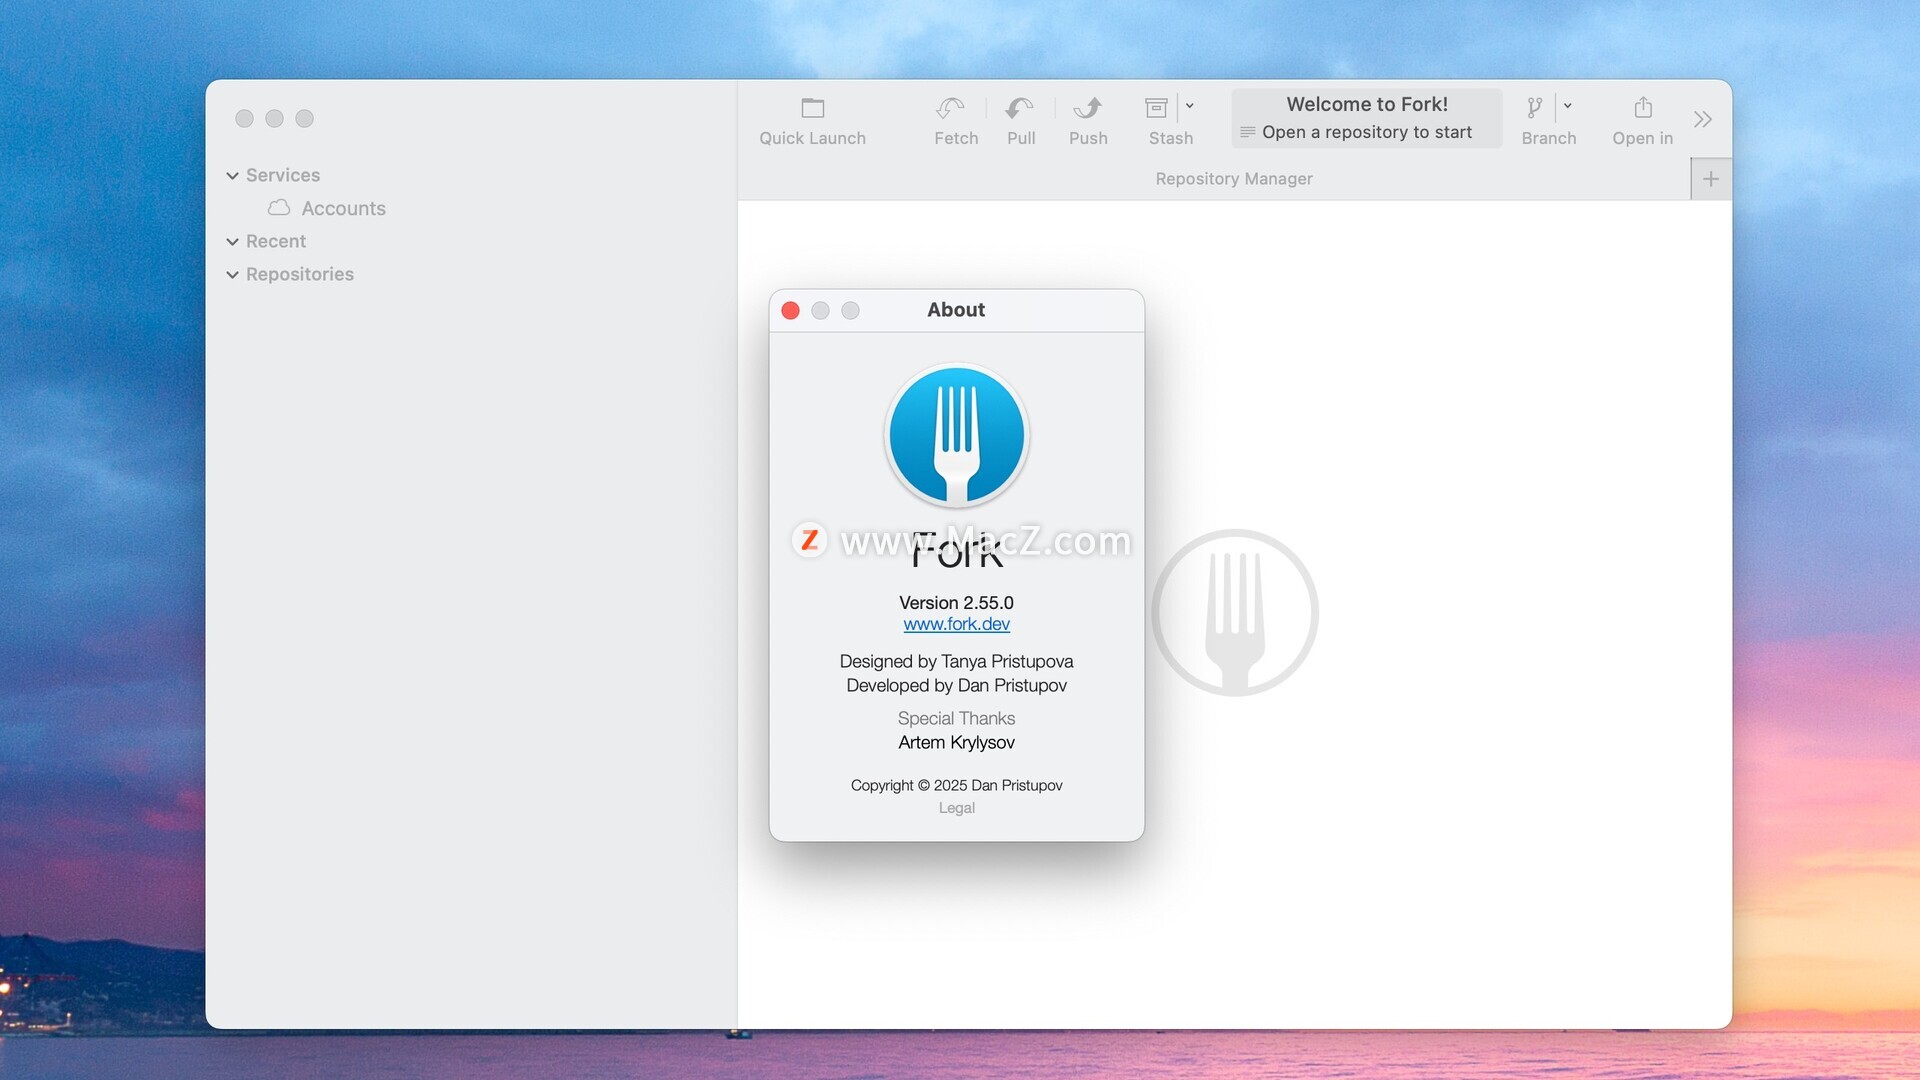Click the cloud icon beside Accounts
The height and width of the screenshot is (1080, 1920).
pyautogui.click(x=279, y=208)
